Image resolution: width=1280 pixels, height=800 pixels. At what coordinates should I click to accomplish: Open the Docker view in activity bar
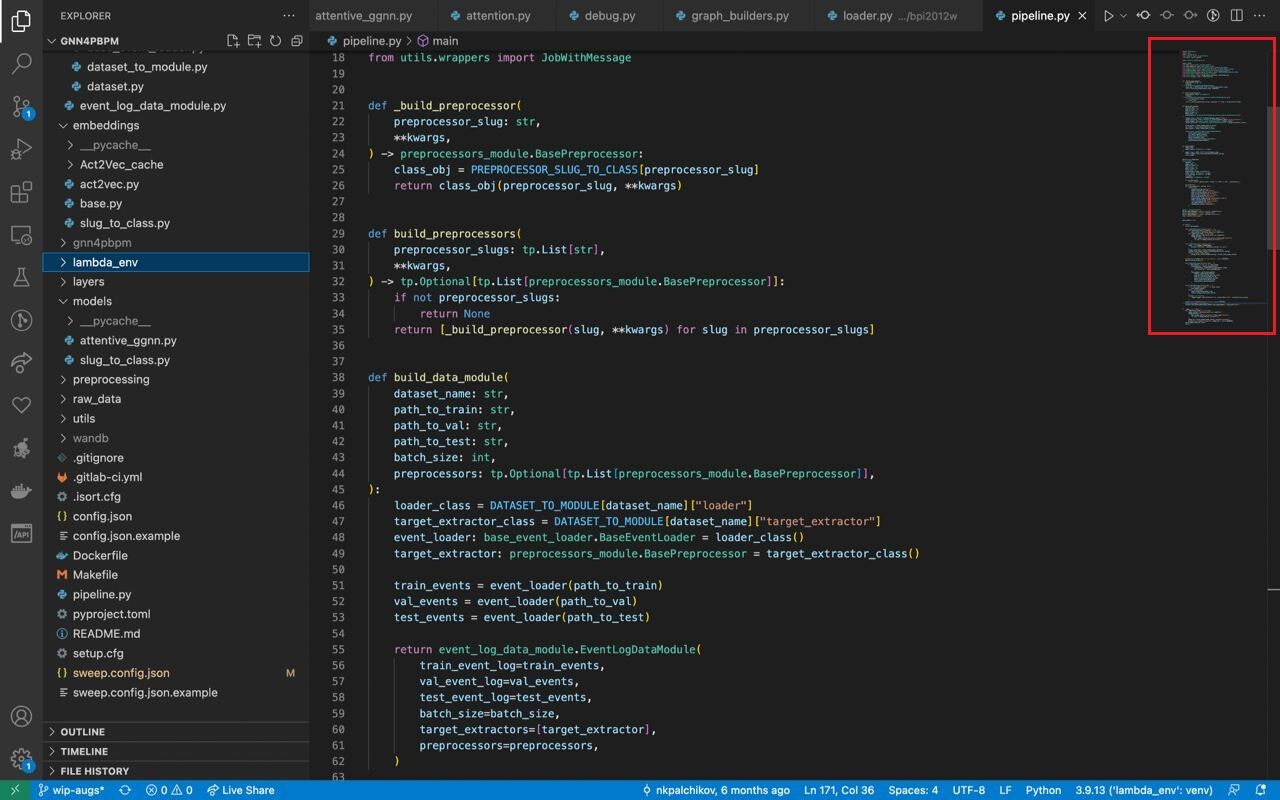21,491
